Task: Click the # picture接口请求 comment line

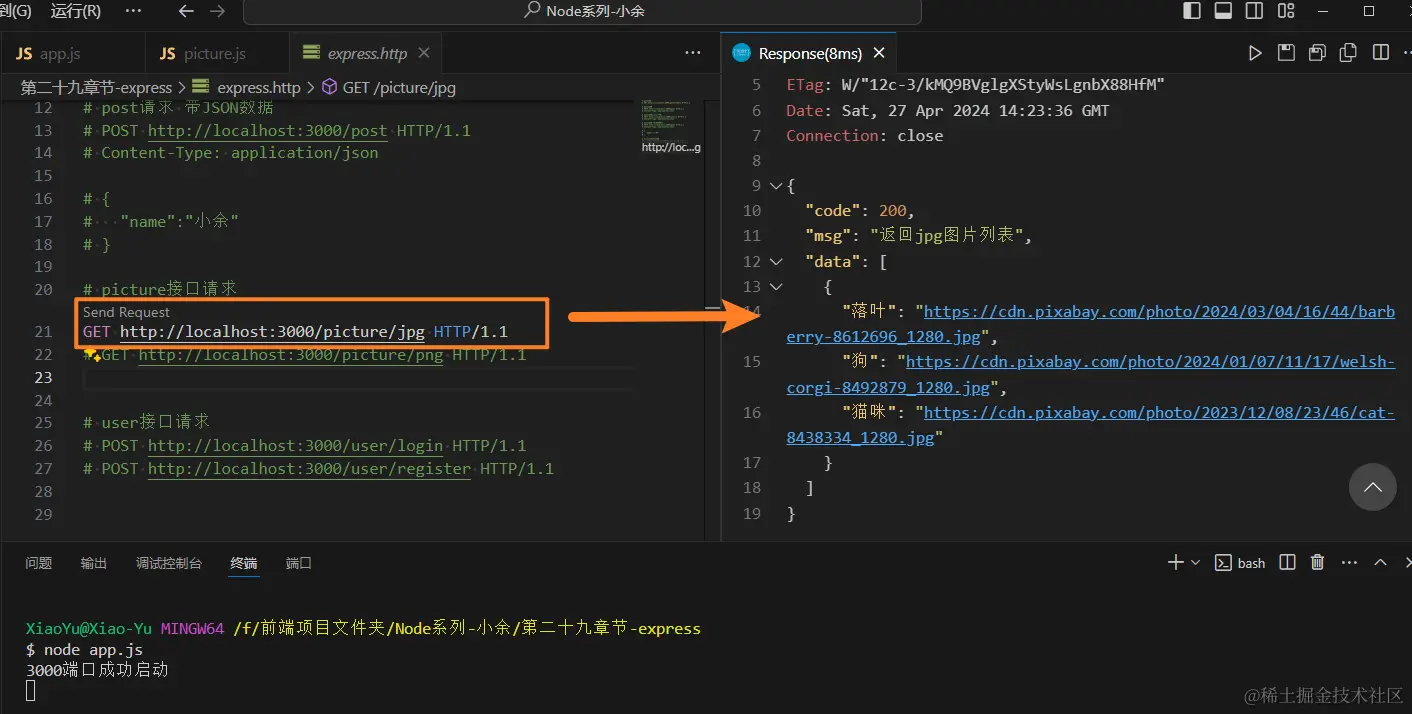Action: point(160,289)
